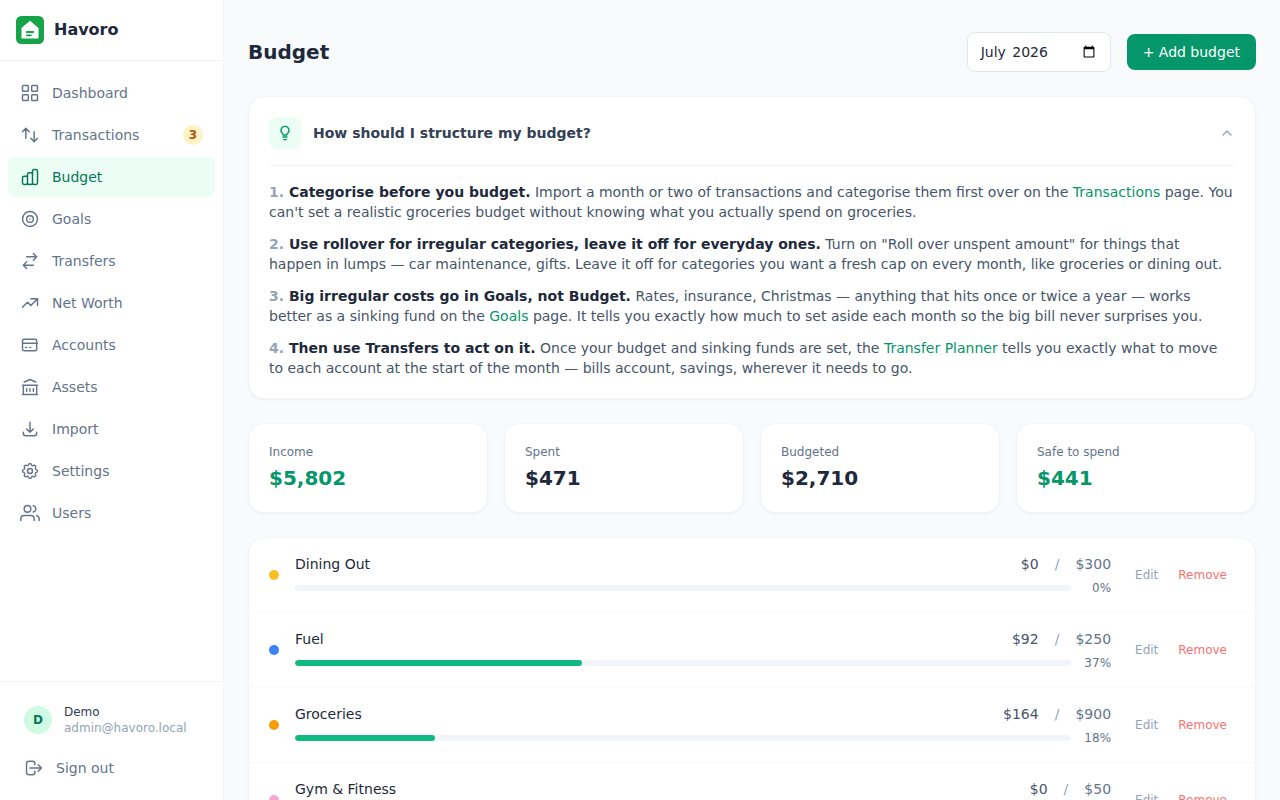Click the Fuel budget progress bar

point(683,663)
